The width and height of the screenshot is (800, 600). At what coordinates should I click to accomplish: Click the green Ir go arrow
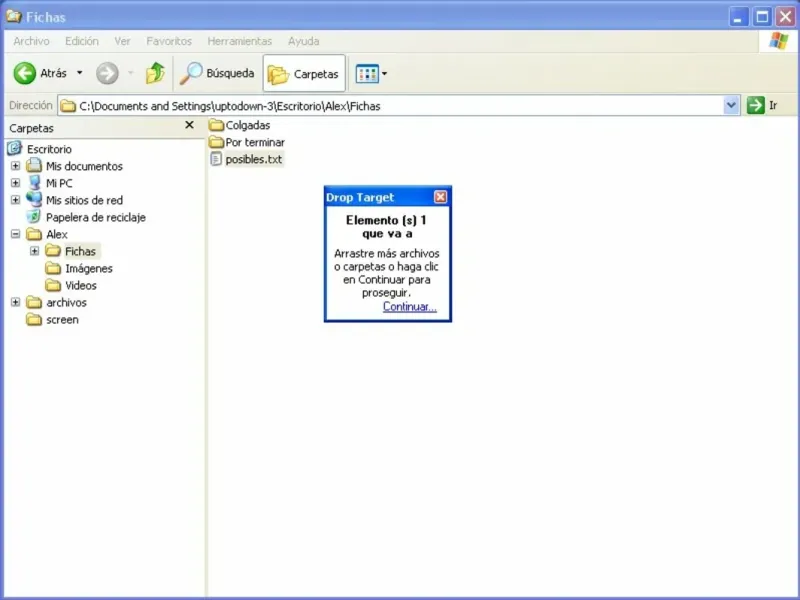755,105
